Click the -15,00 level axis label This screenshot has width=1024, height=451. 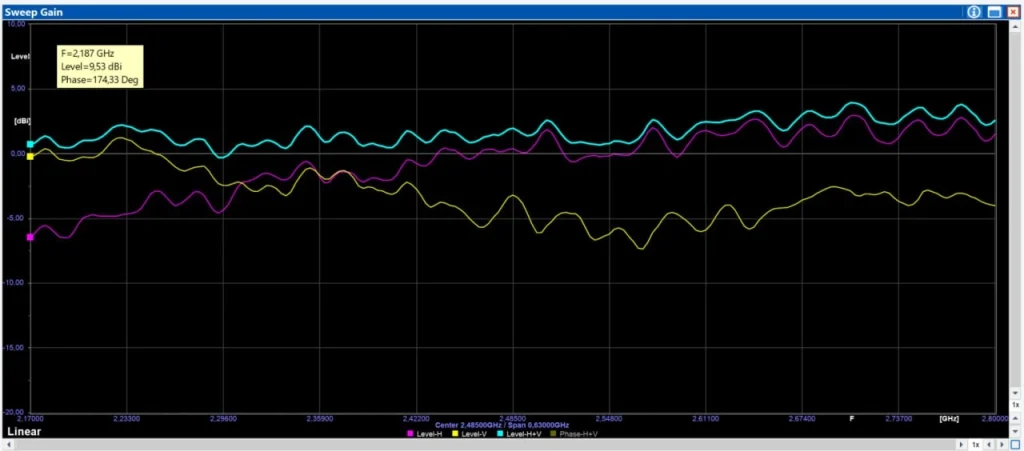[15, 347]
